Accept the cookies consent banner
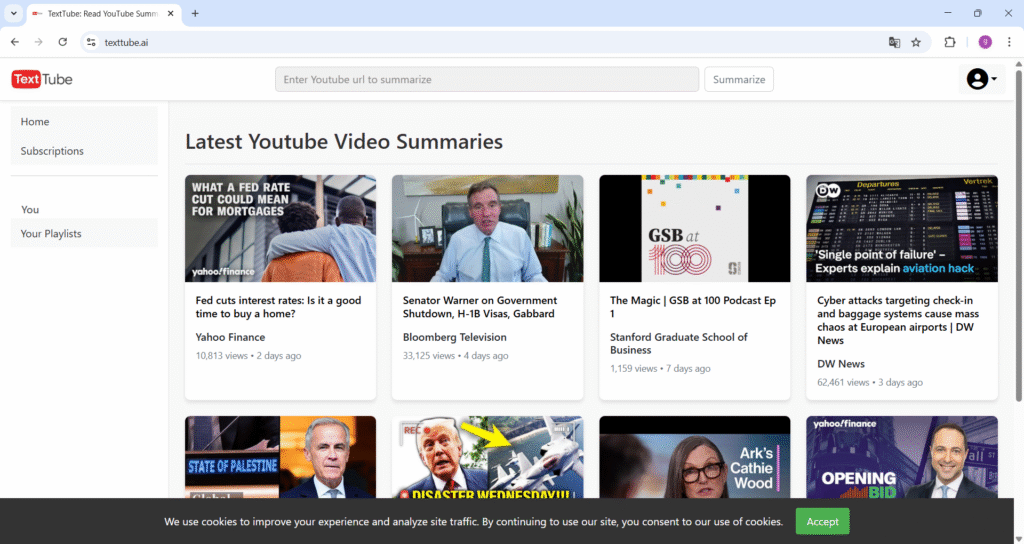The height and width of the screenshot is (544, 1024). pyautogui.click(x=822, y=521)
